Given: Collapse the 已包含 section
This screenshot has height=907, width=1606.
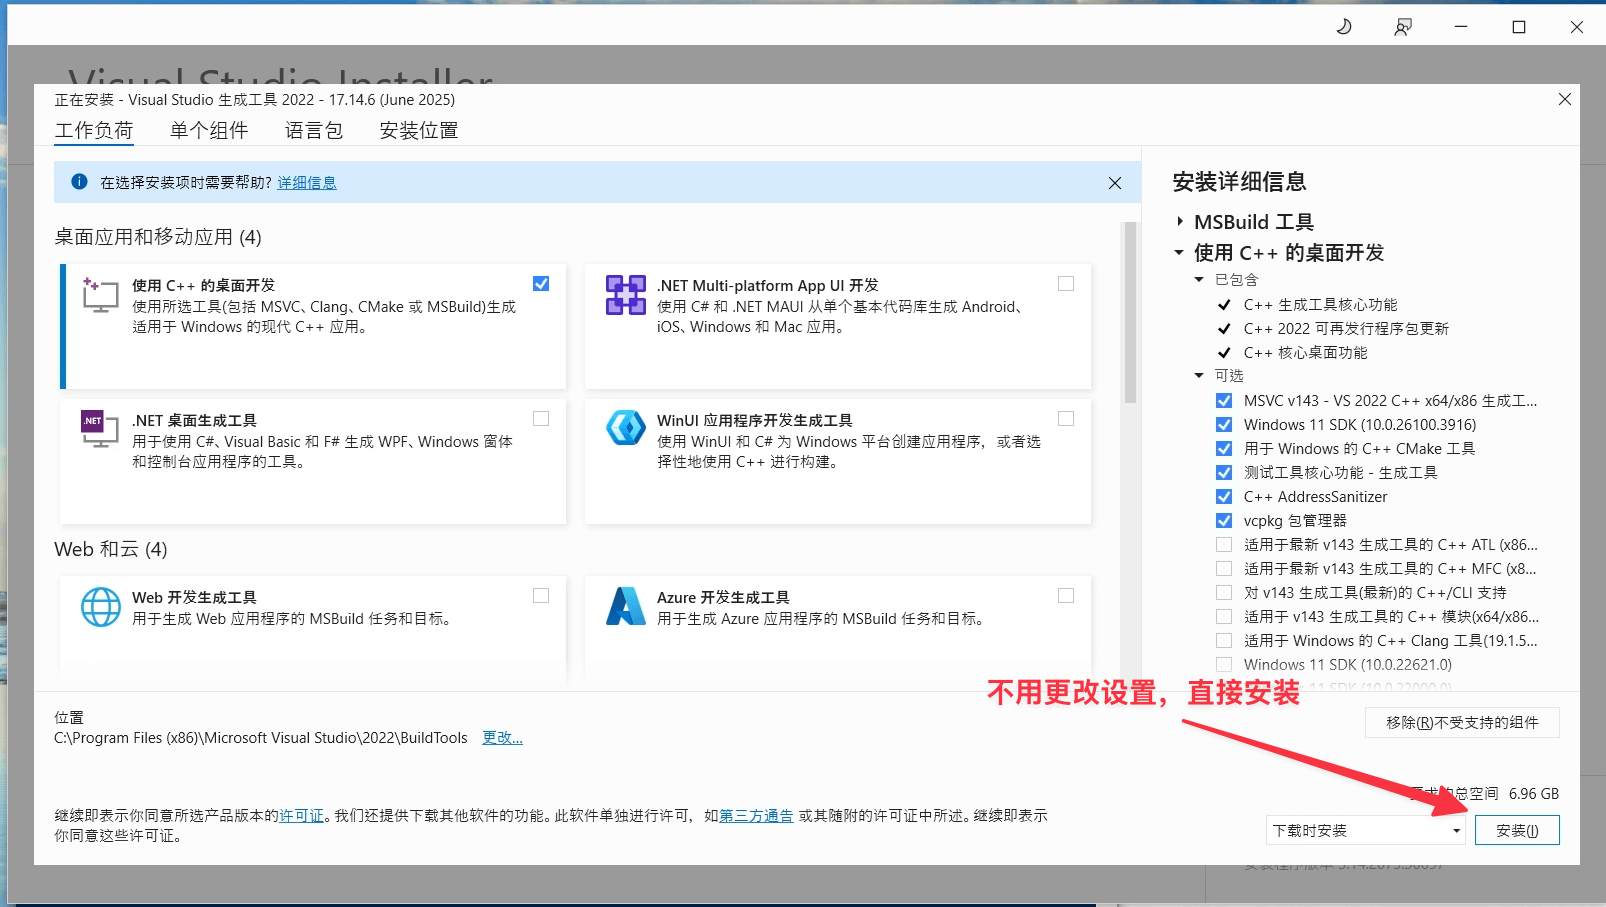Looking at the screenshot, I should point(1199,280).
